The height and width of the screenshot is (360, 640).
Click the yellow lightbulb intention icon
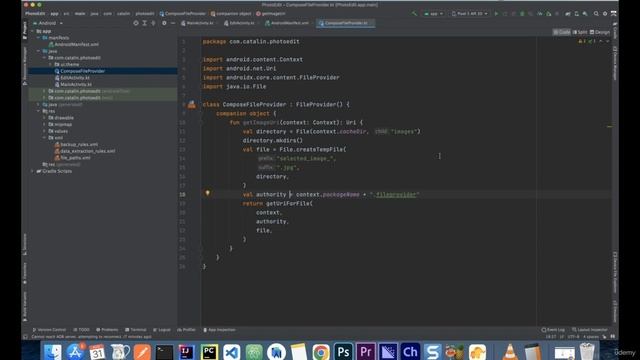click(x=207, y=193)
